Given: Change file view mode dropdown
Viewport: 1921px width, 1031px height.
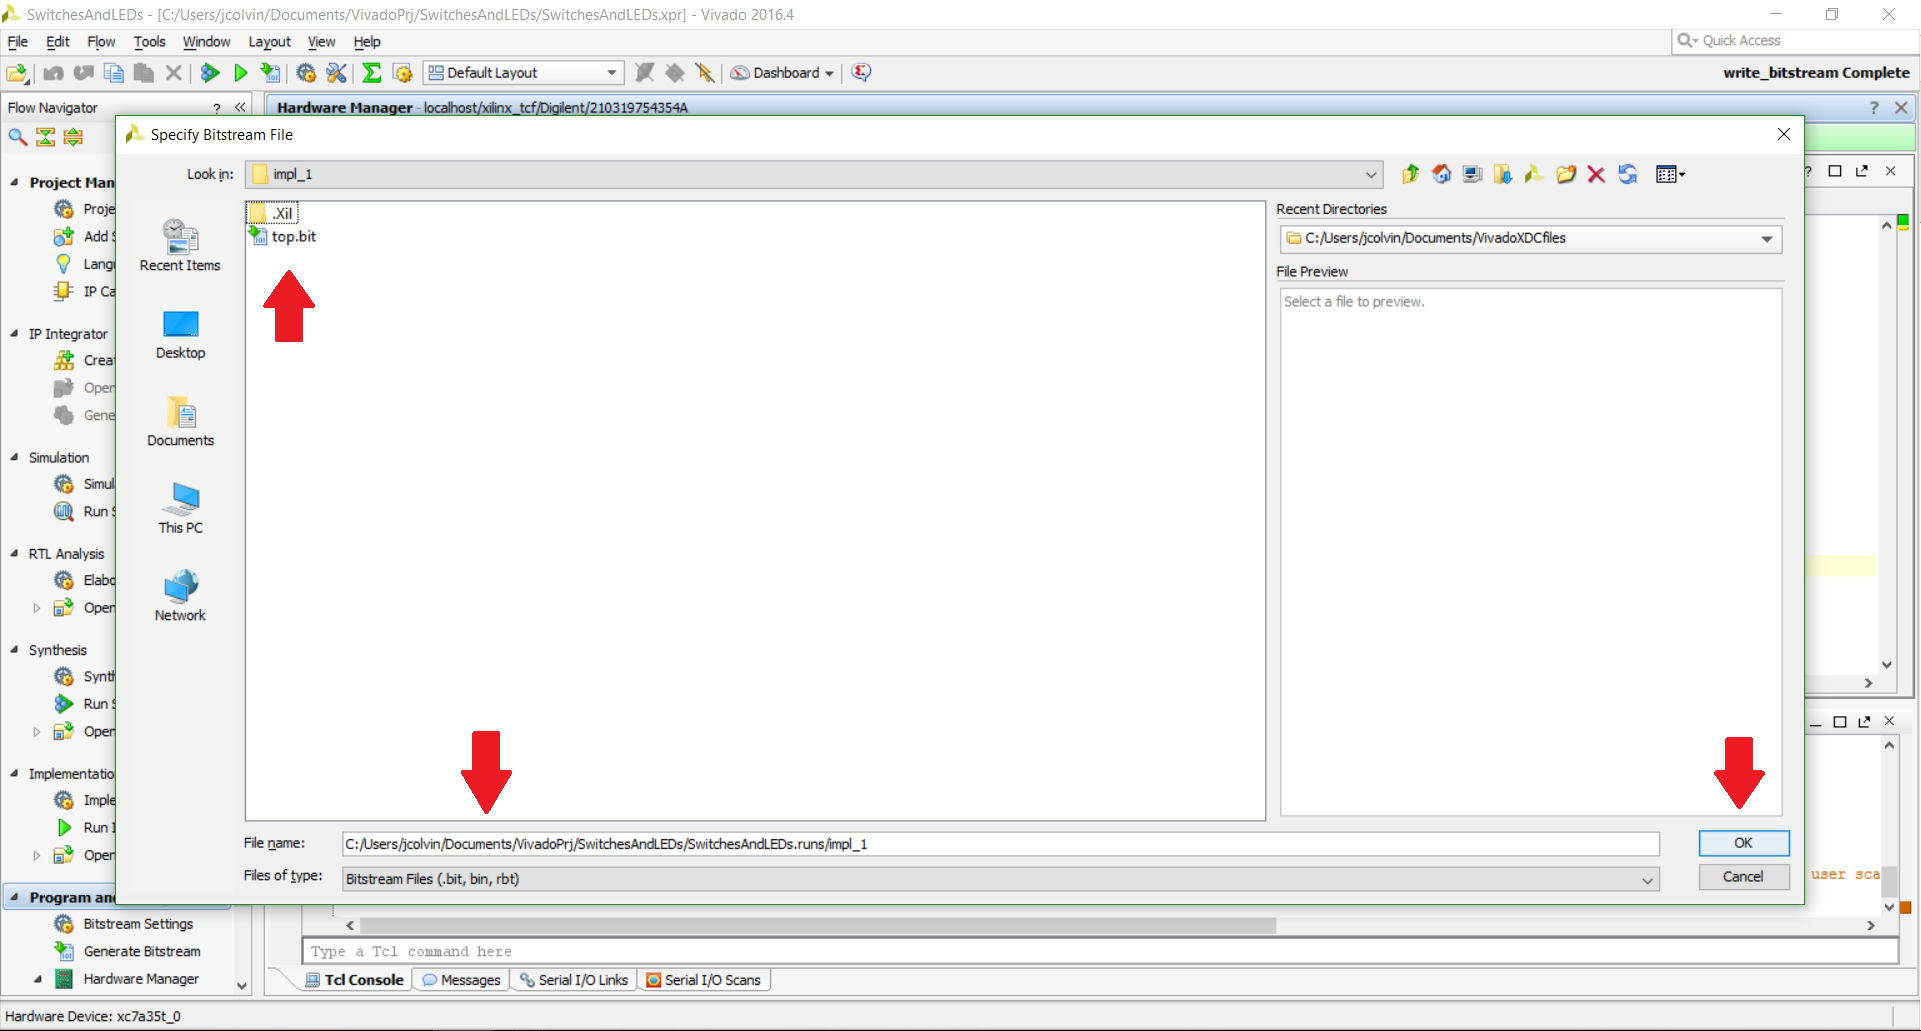Looking at the screenshot, I should tap(1670, 174).
